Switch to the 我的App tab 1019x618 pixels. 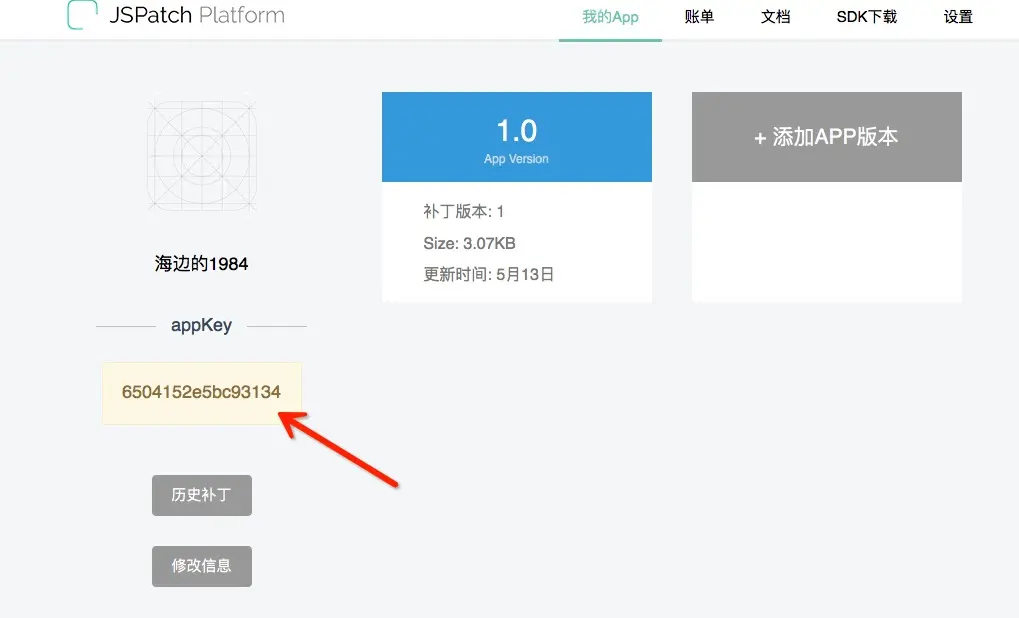(610, 17)
